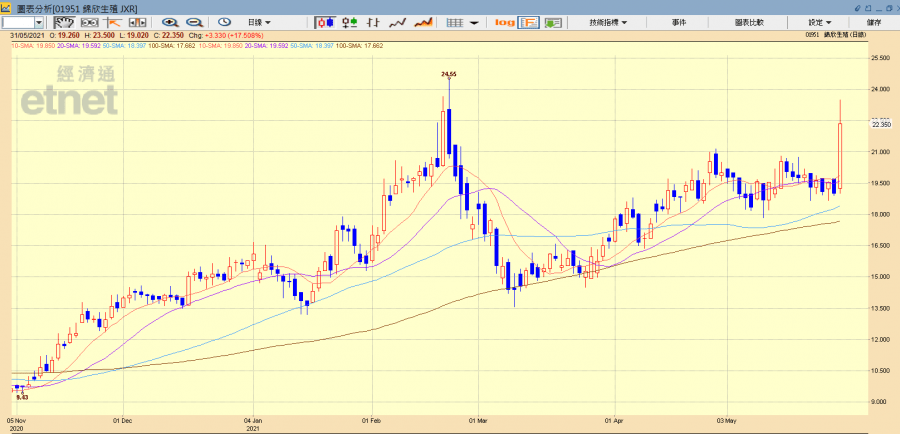Switch to area chart type

[423, 22]
